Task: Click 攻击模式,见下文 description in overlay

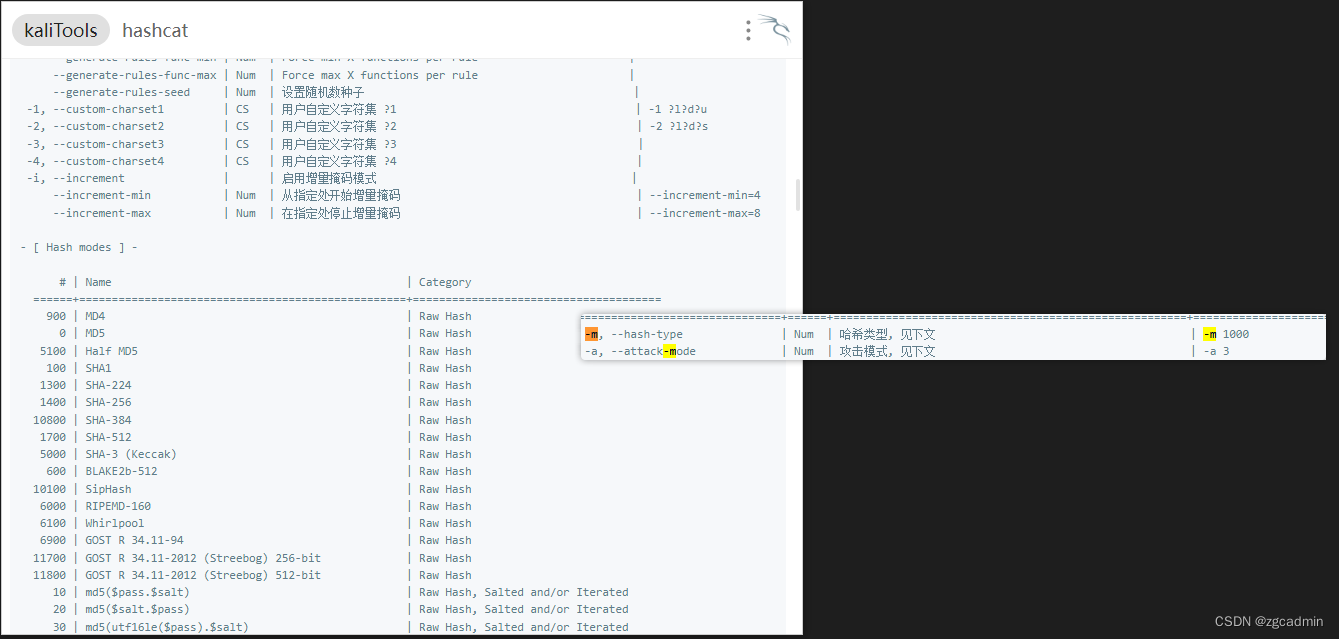Action: 887,351
